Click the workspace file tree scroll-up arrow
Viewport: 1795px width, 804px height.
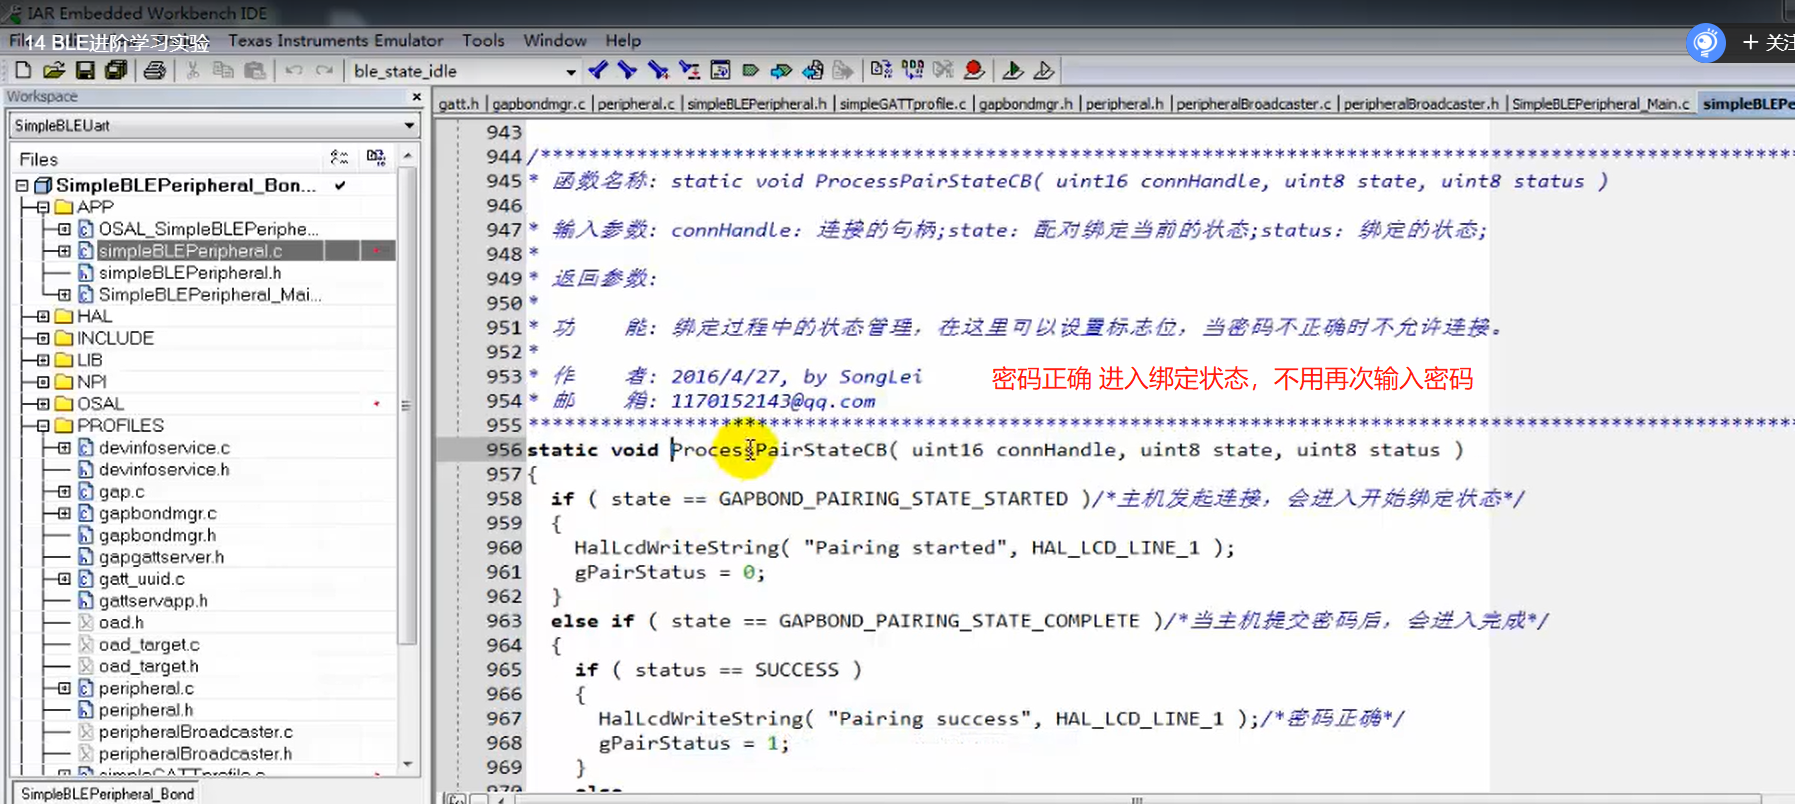pos(407,156)
